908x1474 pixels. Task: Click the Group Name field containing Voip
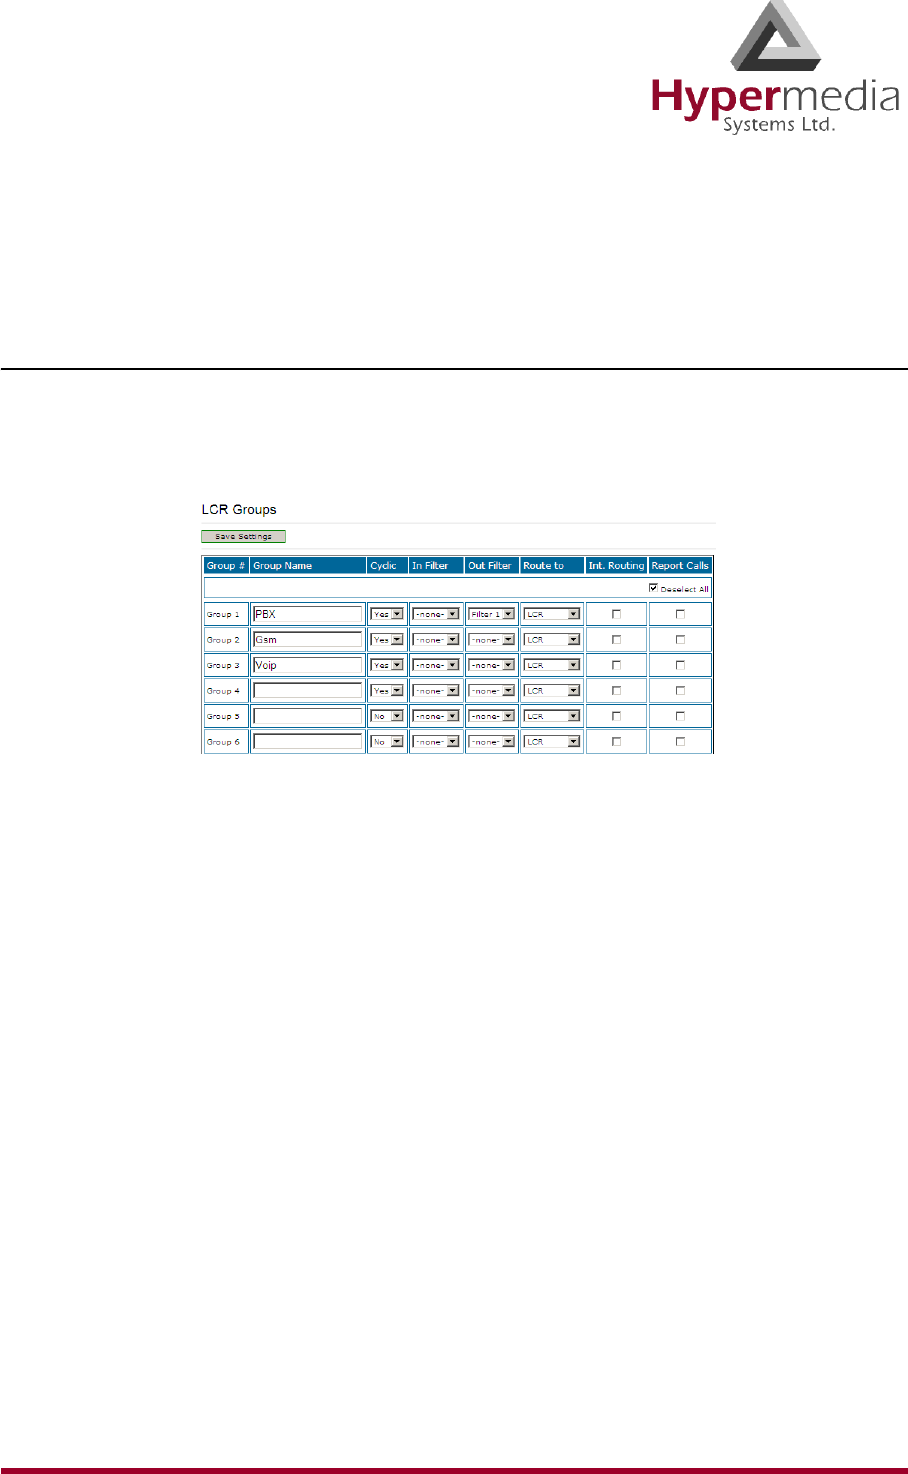[x=307, y=665]
